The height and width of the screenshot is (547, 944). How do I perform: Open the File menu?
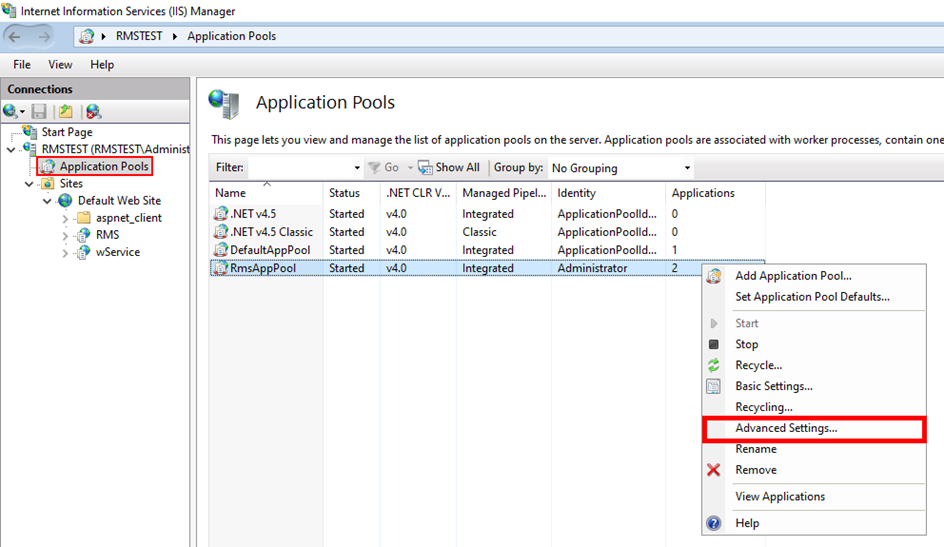click(x=22, y=64)
